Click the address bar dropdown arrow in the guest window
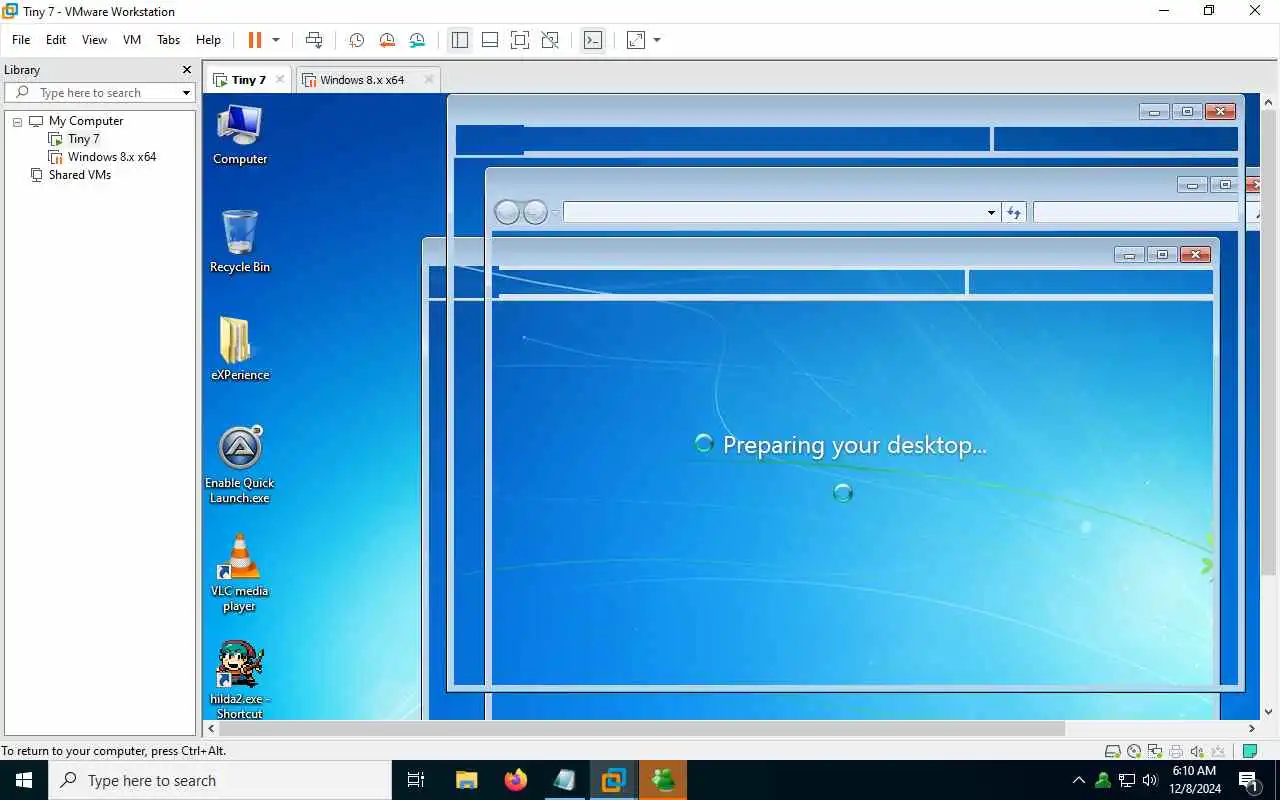Screen dimensions: 1280x800 [x=991, y=212]
